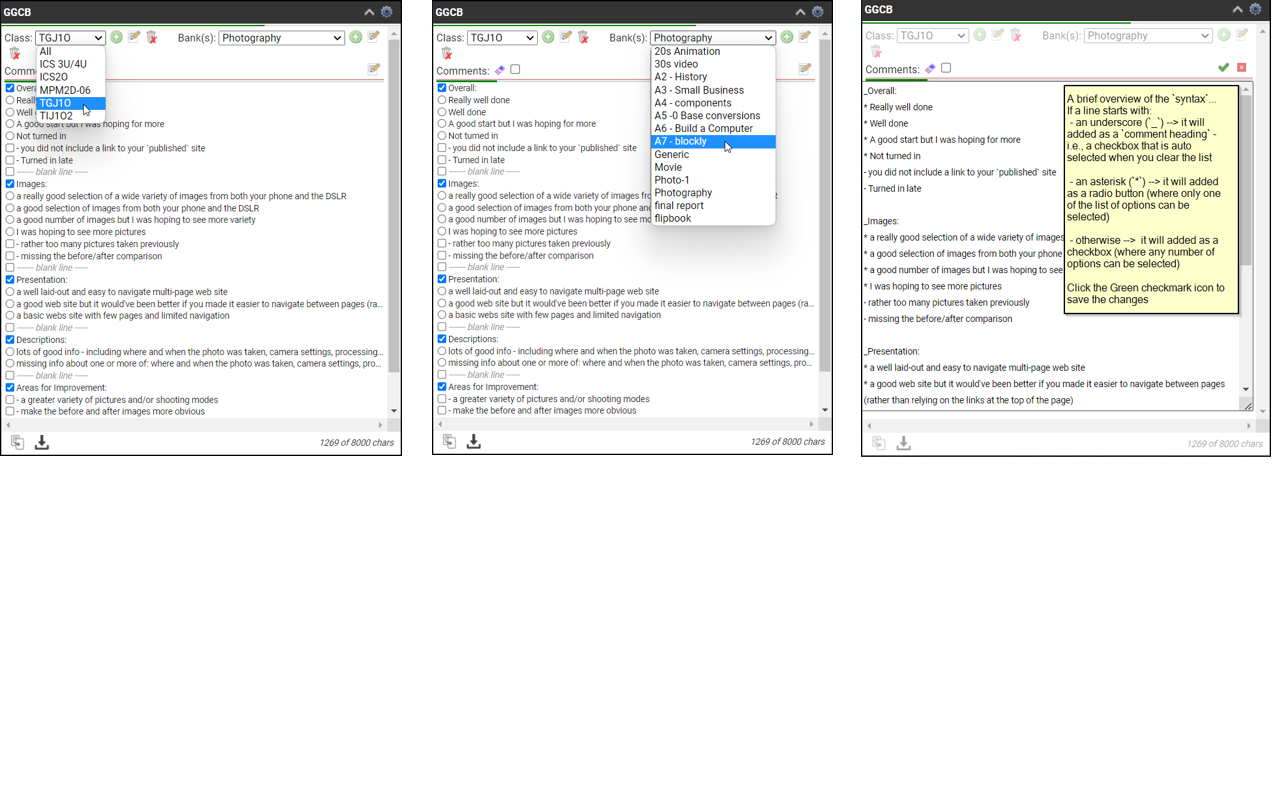Screen dimensions: 1280x800
Task: Click edit-bank pencil icon in panel with open Bank list
Action: click(x=805, y=37)
